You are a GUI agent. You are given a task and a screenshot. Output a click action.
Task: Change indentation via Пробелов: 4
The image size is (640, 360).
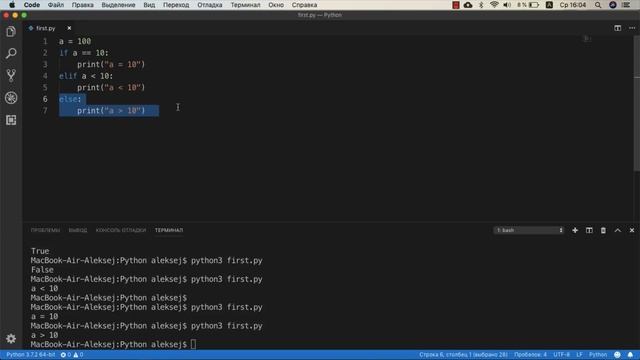click(530, 355)
